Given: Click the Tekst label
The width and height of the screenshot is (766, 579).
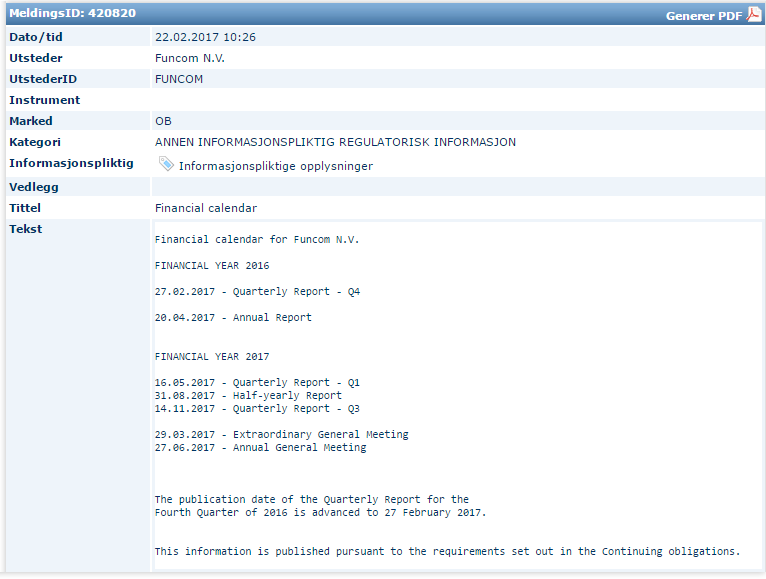Looking at the screenshot, I should pos(25,229).
